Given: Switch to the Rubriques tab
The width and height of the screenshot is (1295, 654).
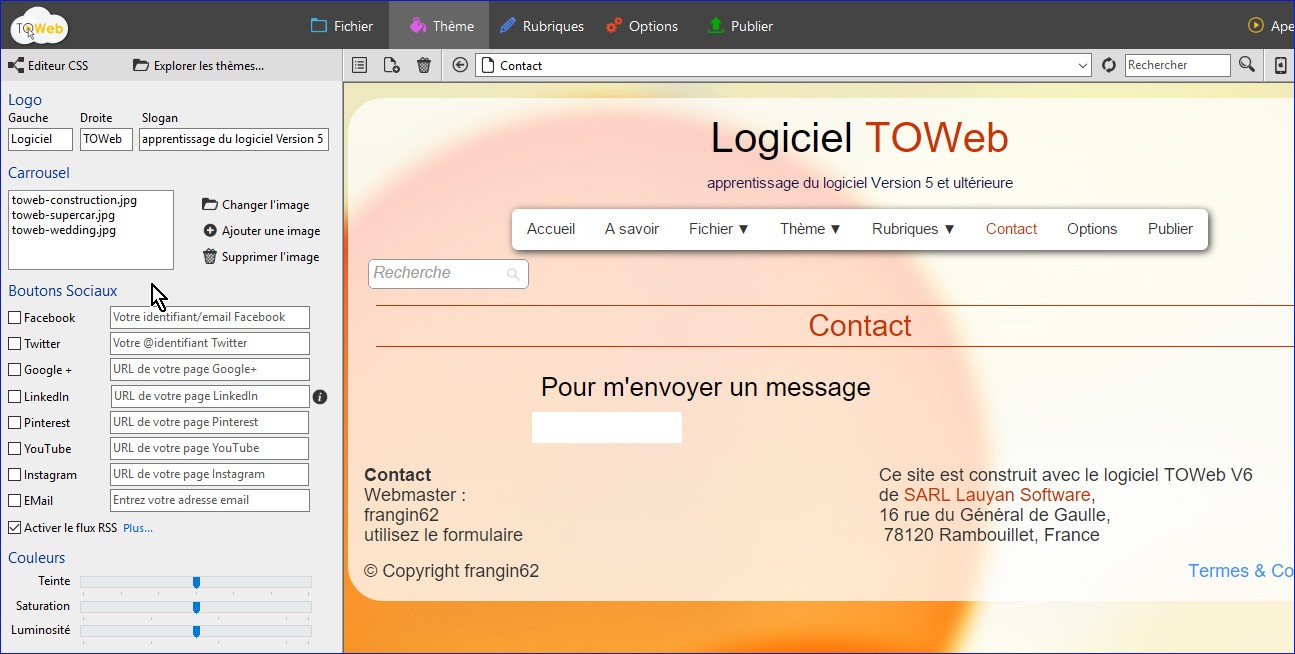Looking at the screenshot, I should coord(541,26).
